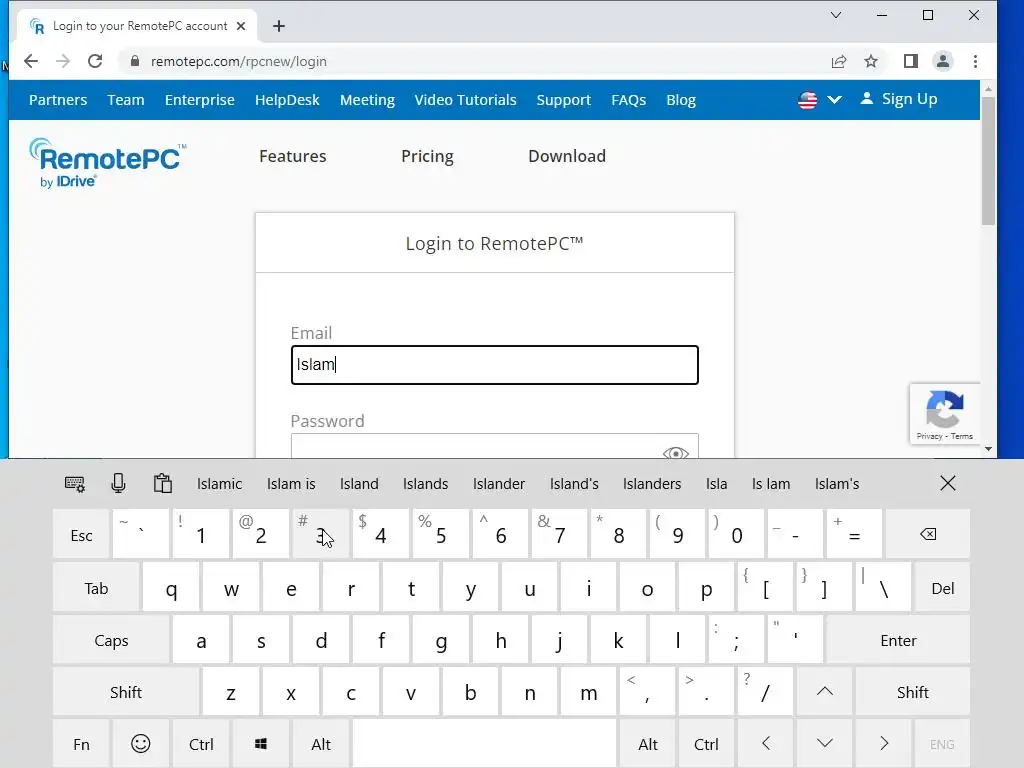The width and height of the screenshot is (1024, 768).
Task: Close the RemotePC login tab
Action: 241,26
